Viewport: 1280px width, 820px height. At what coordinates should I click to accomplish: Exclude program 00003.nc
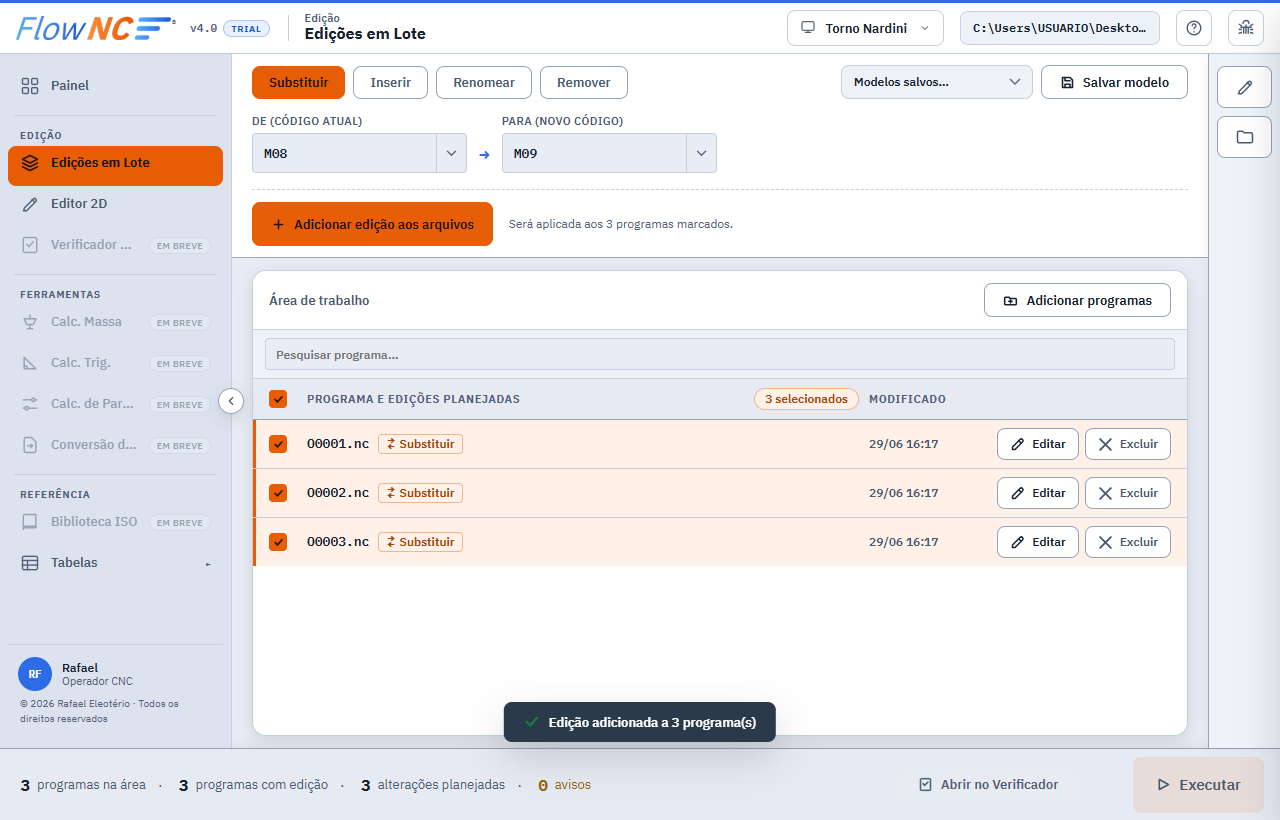(1127, 542)
